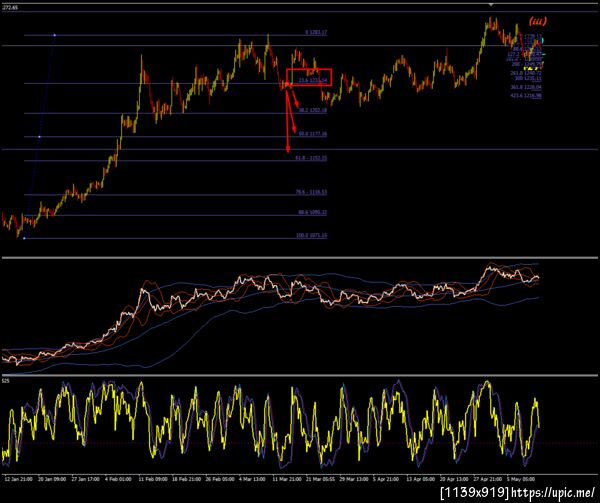Click the 27 Jan 17:00 time axis label
This screenshot has height=503, width=600.
tap(86, 479)
